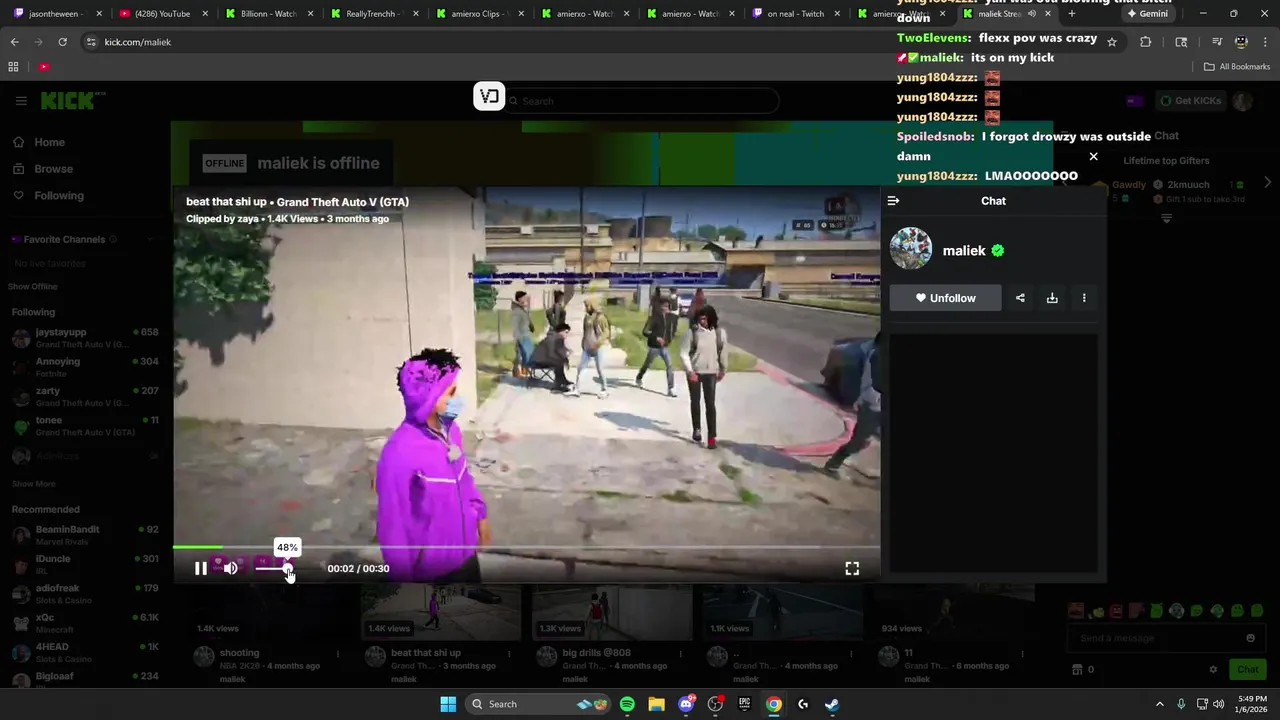Reload the kick.com page
This screenshot has height=720, width=1280.
62,42
